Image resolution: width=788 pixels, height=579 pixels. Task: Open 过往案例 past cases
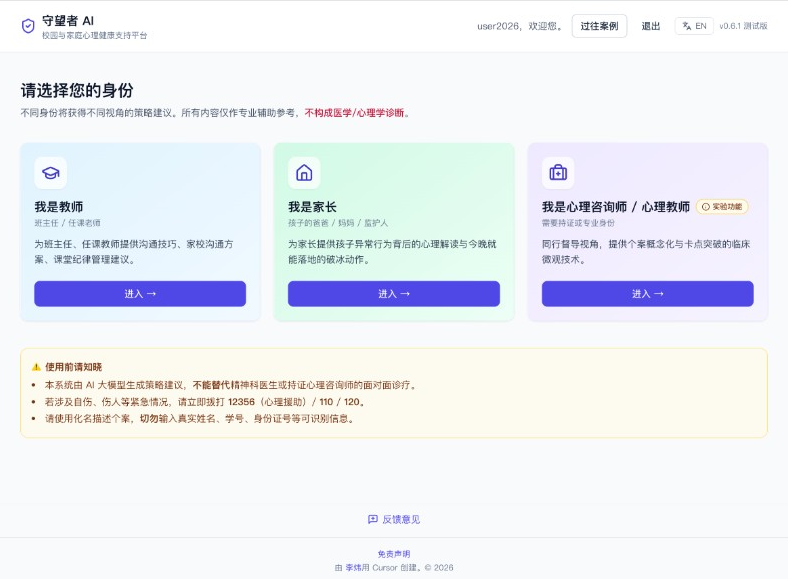click(x=599, y=26)
